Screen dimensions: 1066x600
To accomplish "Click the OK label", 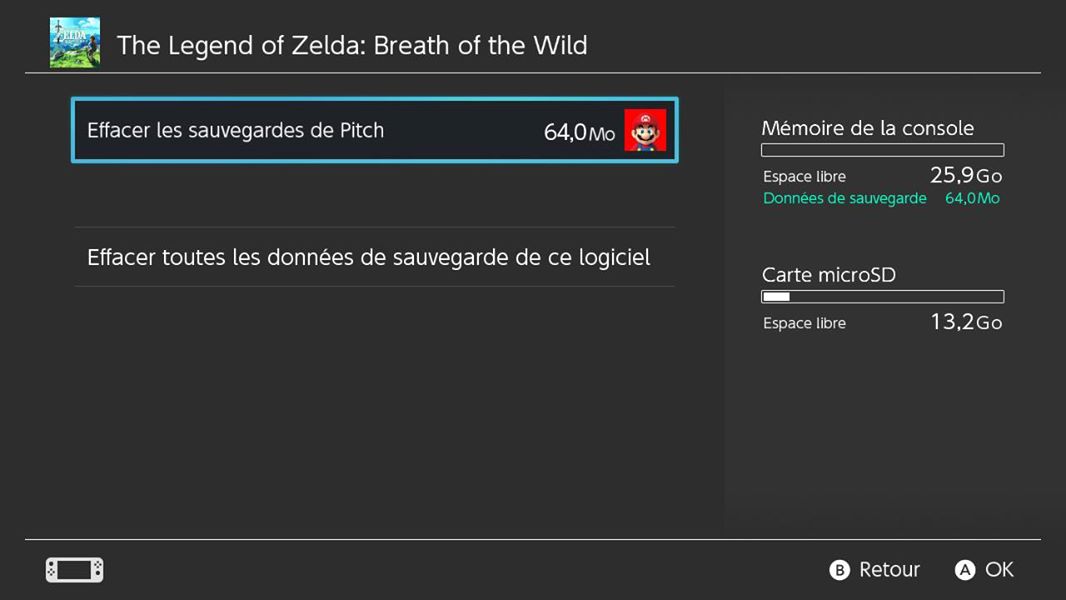I will (x=999, y=569).
